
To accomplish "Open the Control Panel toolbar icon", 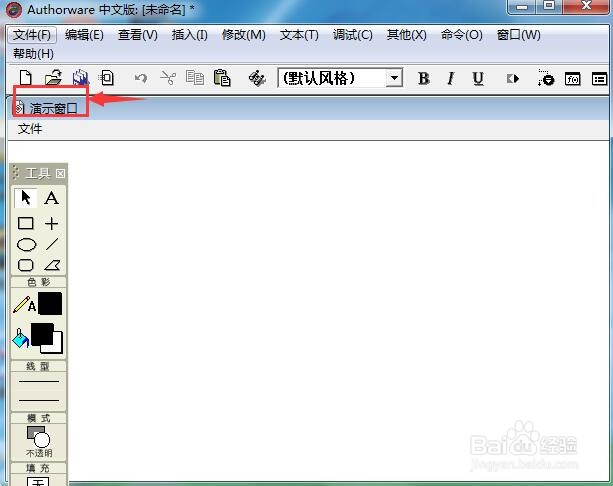I will (x=546, y=78).
